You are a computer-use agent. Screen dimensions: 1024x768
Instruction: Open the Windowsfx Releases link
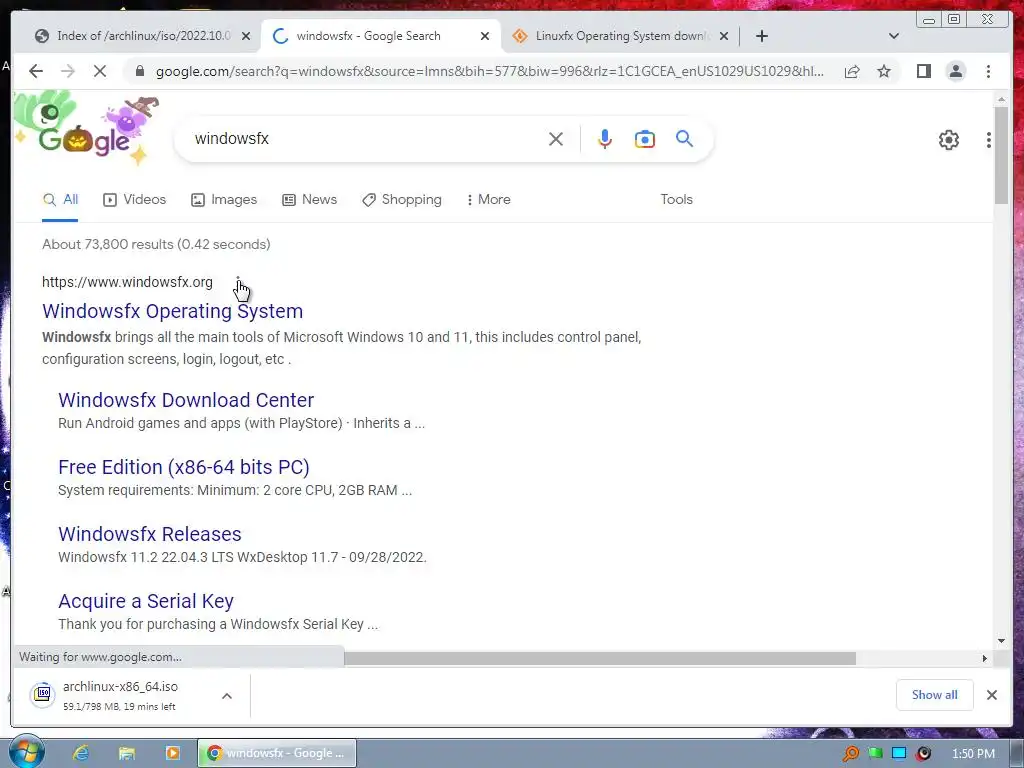coord(150,534)
